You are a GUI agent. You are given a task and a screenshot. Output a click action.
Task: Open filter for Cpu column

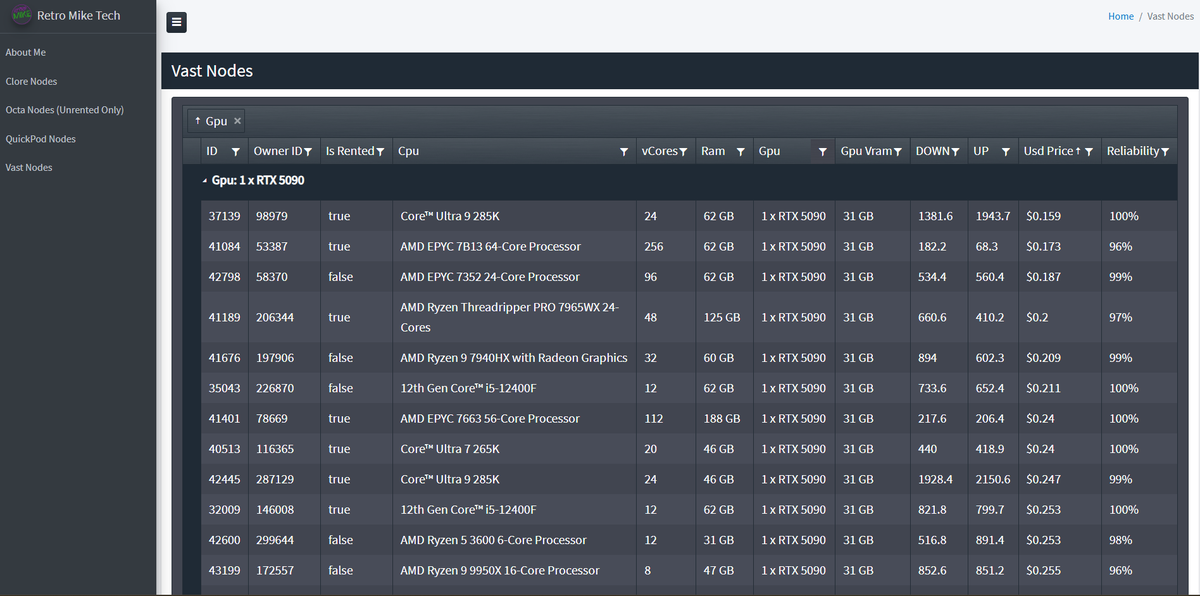tap(624, 152)
